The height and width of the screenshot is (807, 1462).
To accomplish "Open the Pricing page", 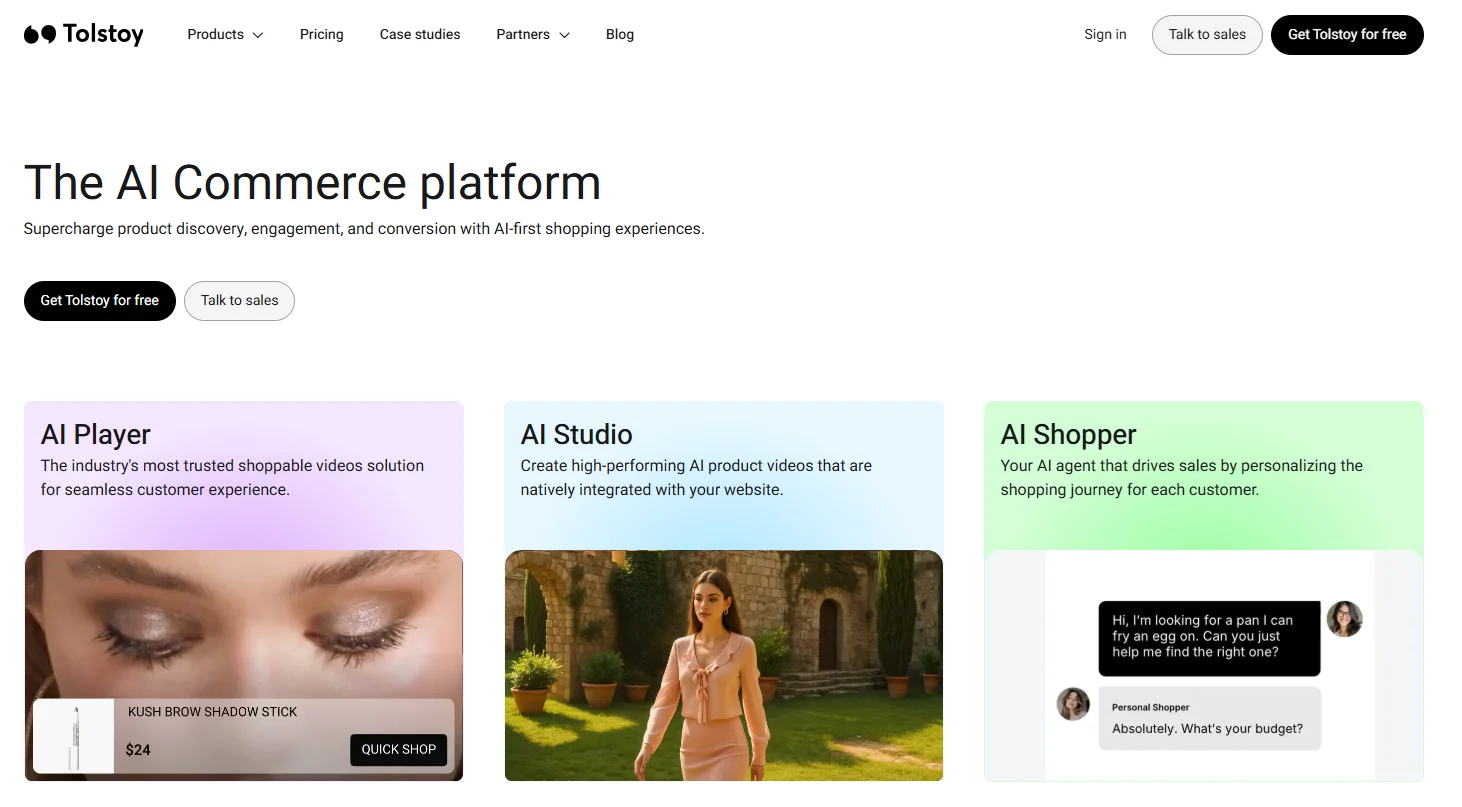I will [x=321, y=34].
